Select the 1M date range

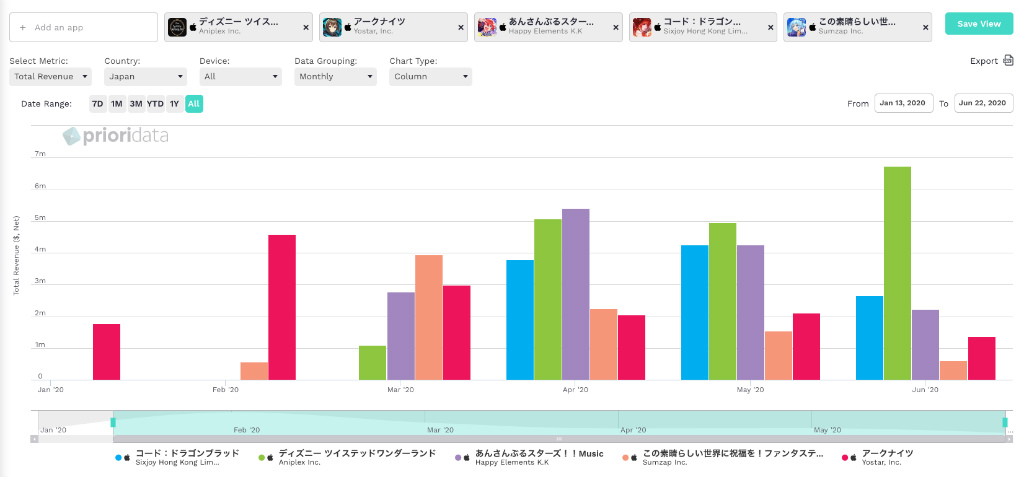117,104
